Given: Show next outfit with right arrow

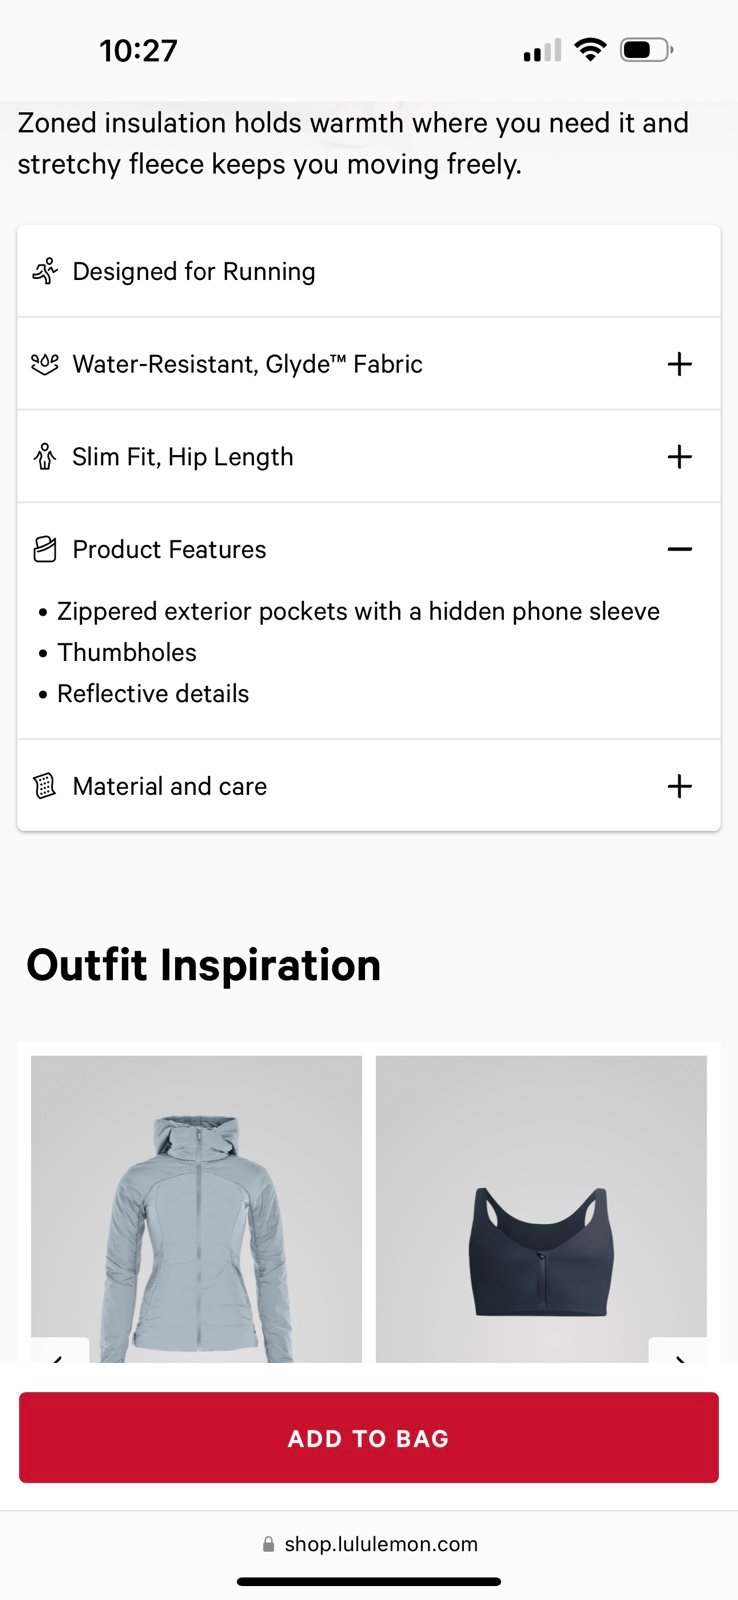Looking at the screenshot, I should (x=679, y=1352).
